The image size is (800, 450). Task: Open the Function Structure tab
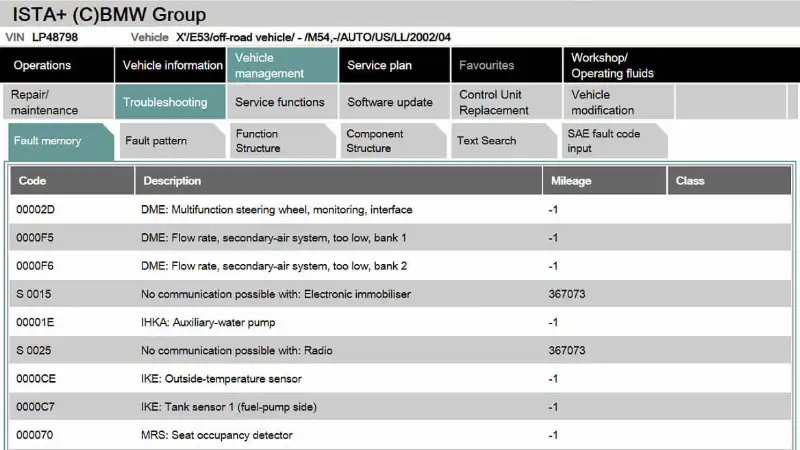tap(282, 141)
